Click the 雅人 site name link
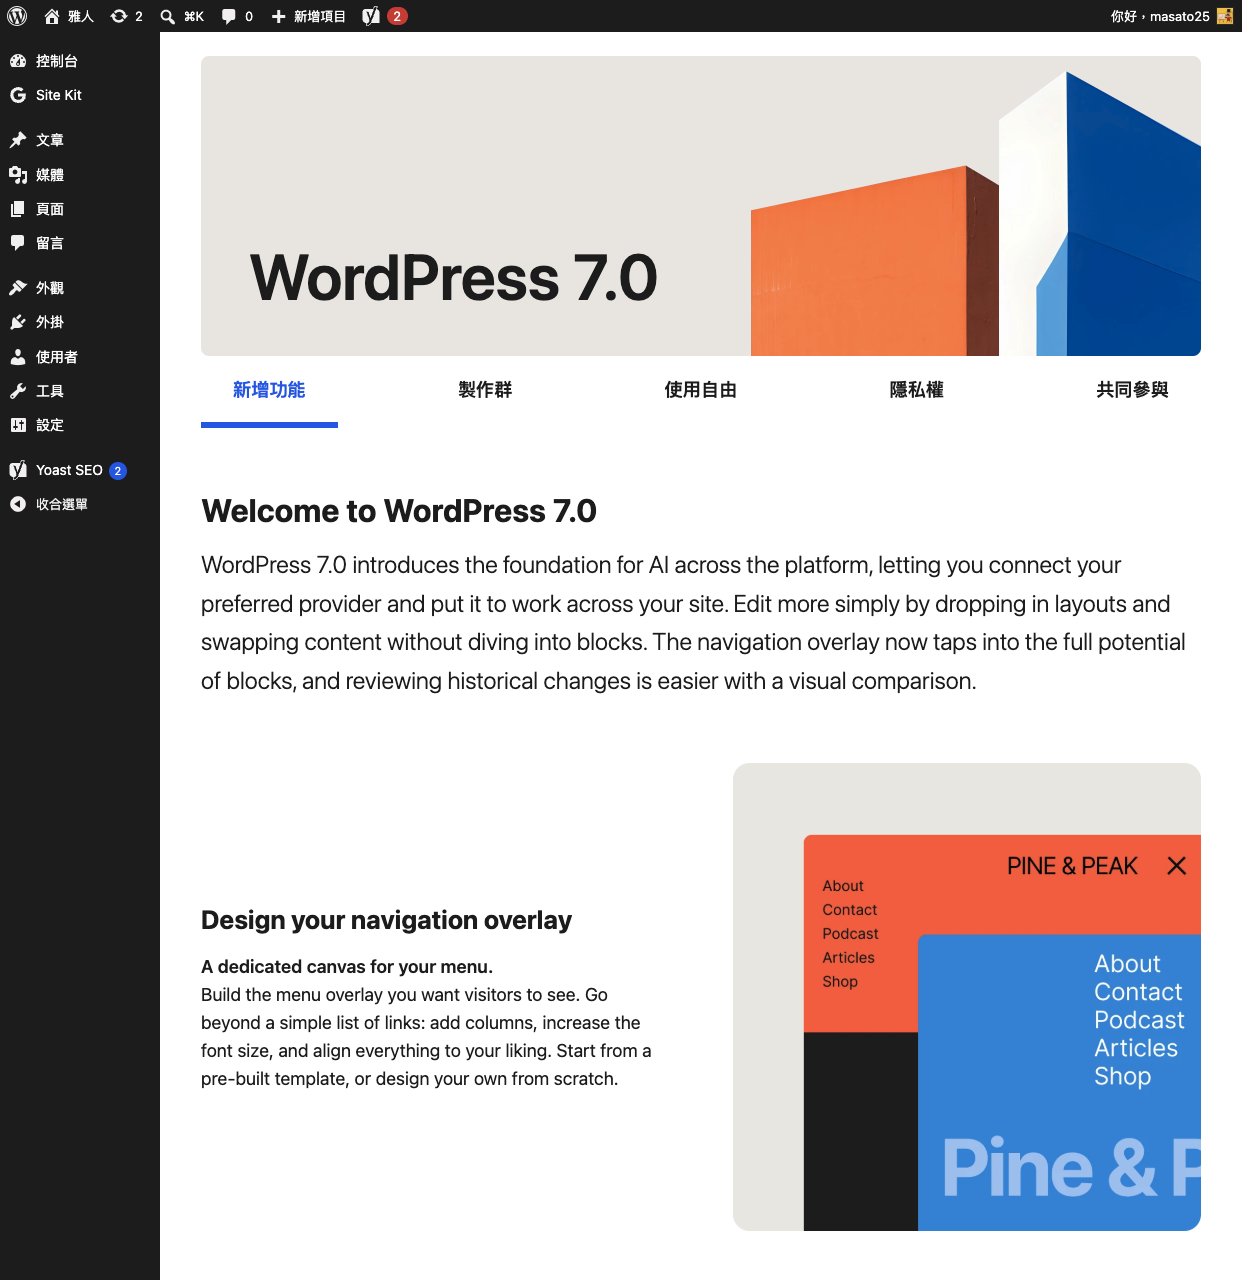The width and height of the screenshot is (1242, 1280). 81,16
